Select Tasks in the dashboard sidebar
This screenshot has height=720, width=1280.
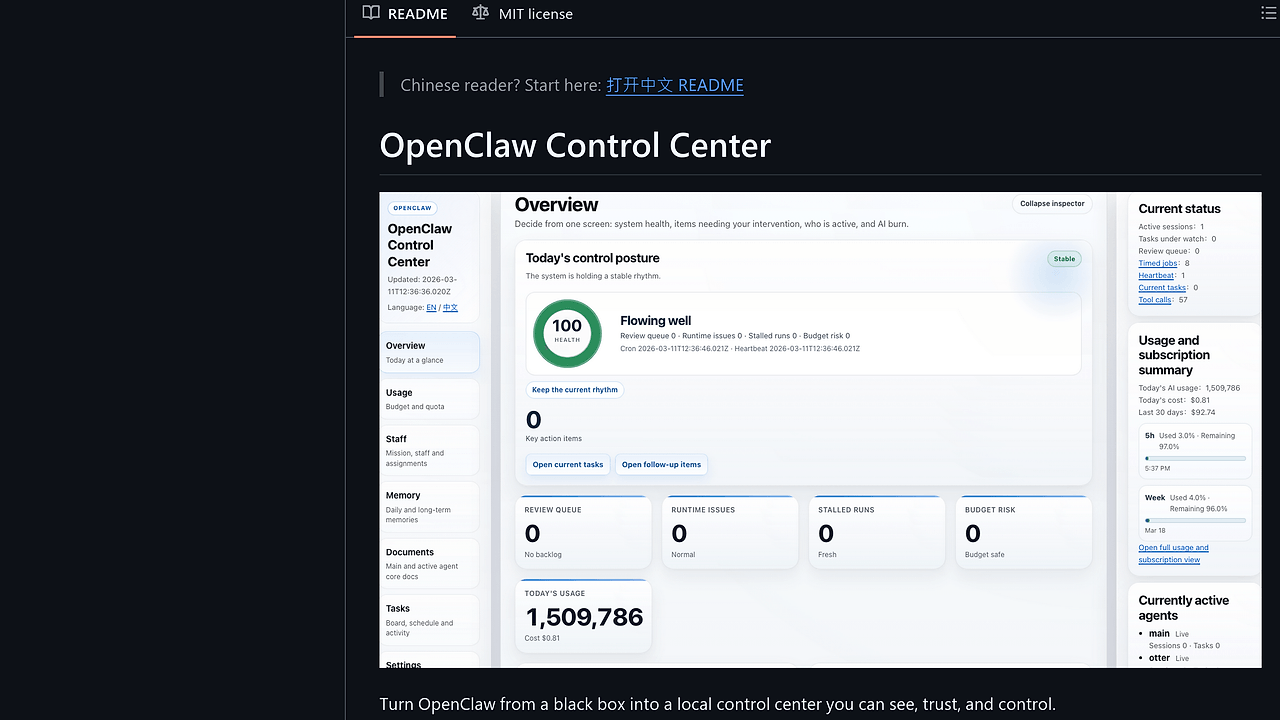tap(430, 620)
